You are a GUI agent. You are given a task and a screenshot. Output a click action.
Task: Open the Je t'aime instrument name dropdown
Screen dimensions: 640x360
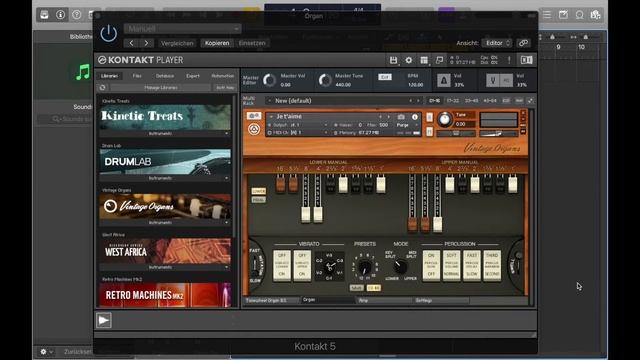(x=271, y=117)
